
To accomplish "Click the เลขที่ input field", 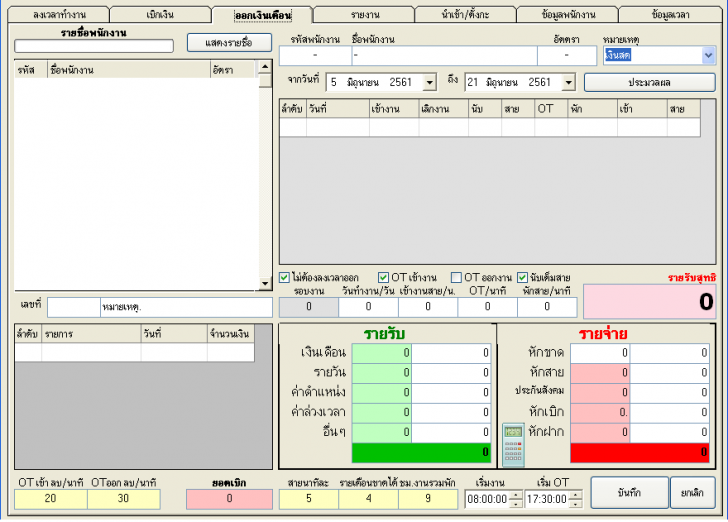I will 74,307.
